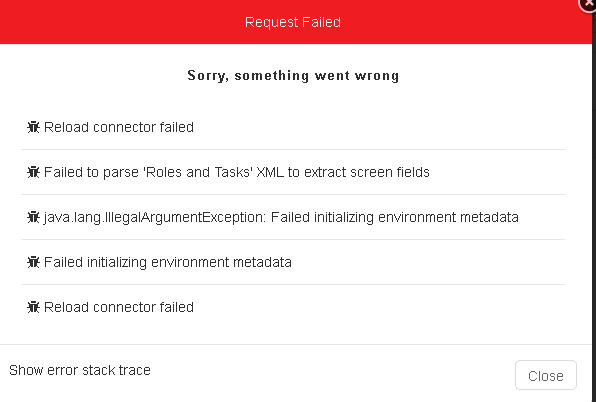Click the java.lang.IllegalArgumentException class name
The image size is (596, 402).
tap(154, 217)
